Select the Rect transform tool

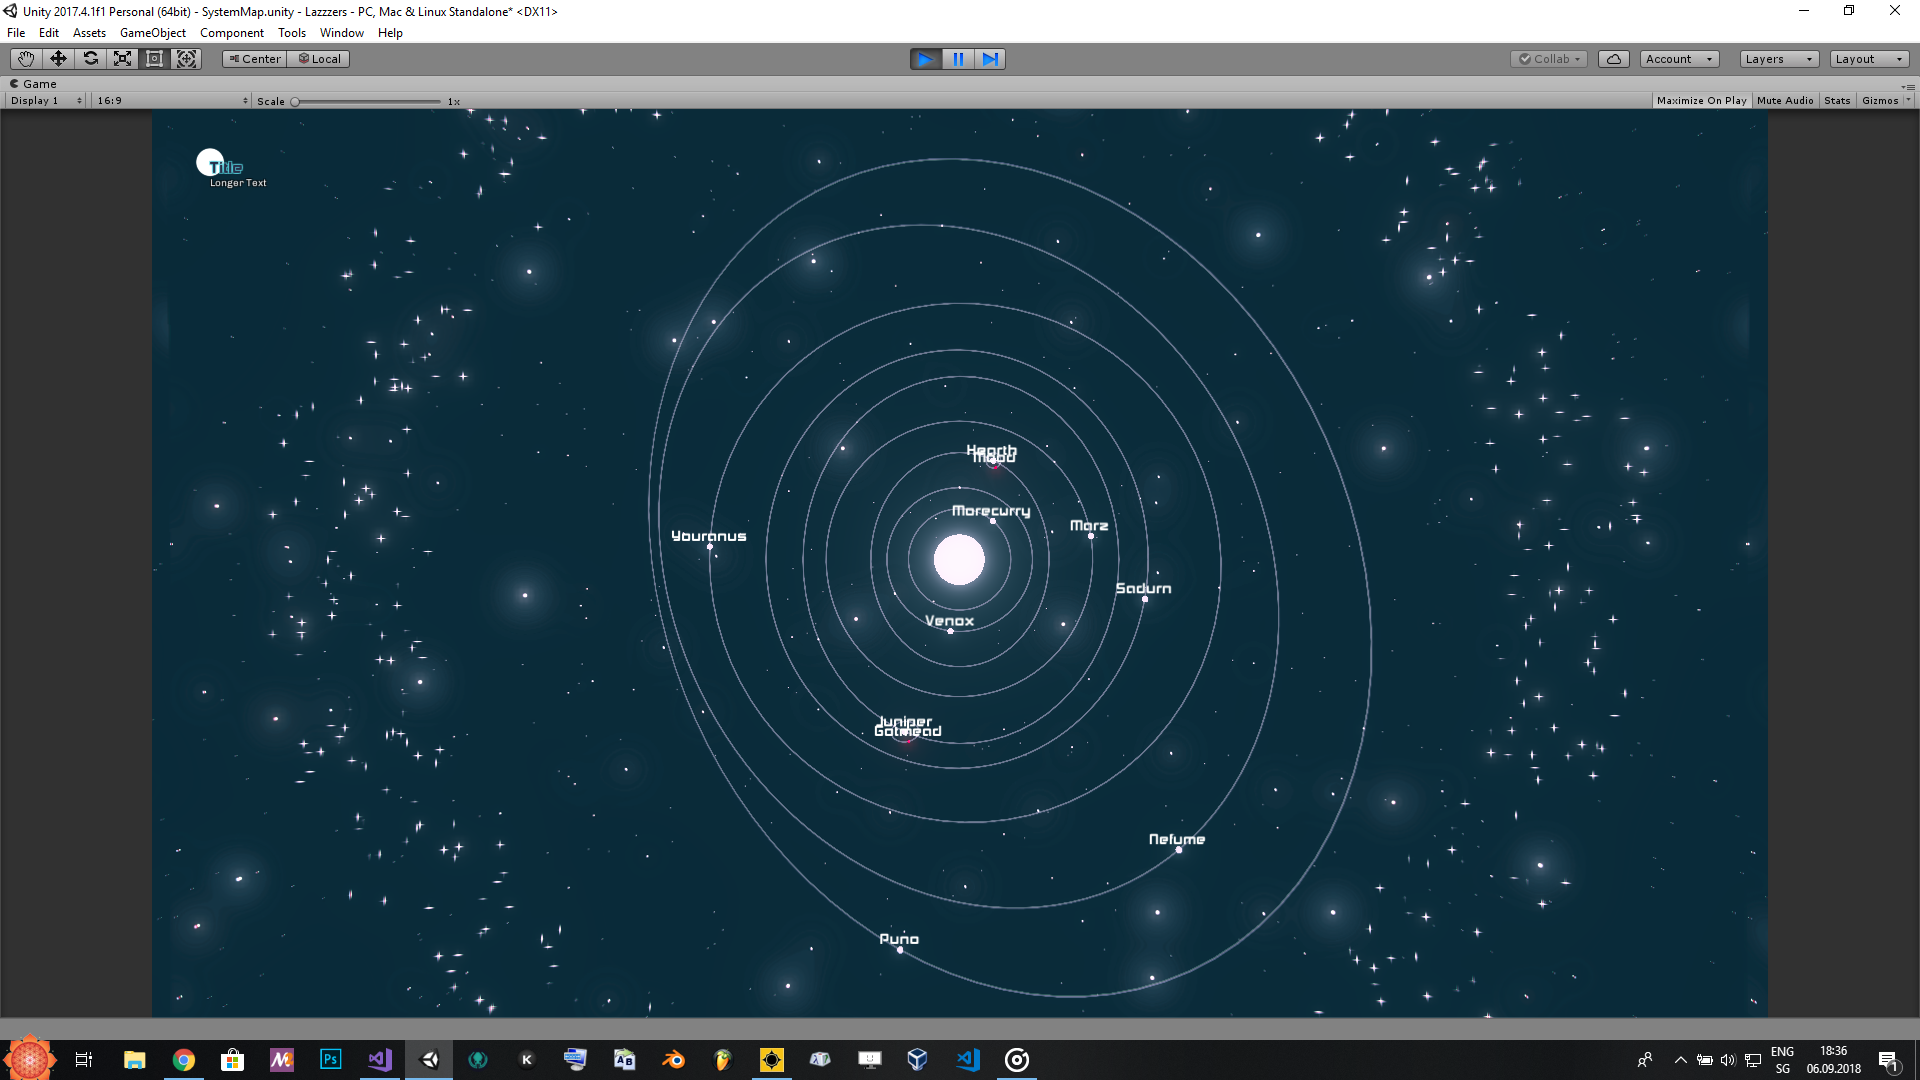[x=154, y=59]
